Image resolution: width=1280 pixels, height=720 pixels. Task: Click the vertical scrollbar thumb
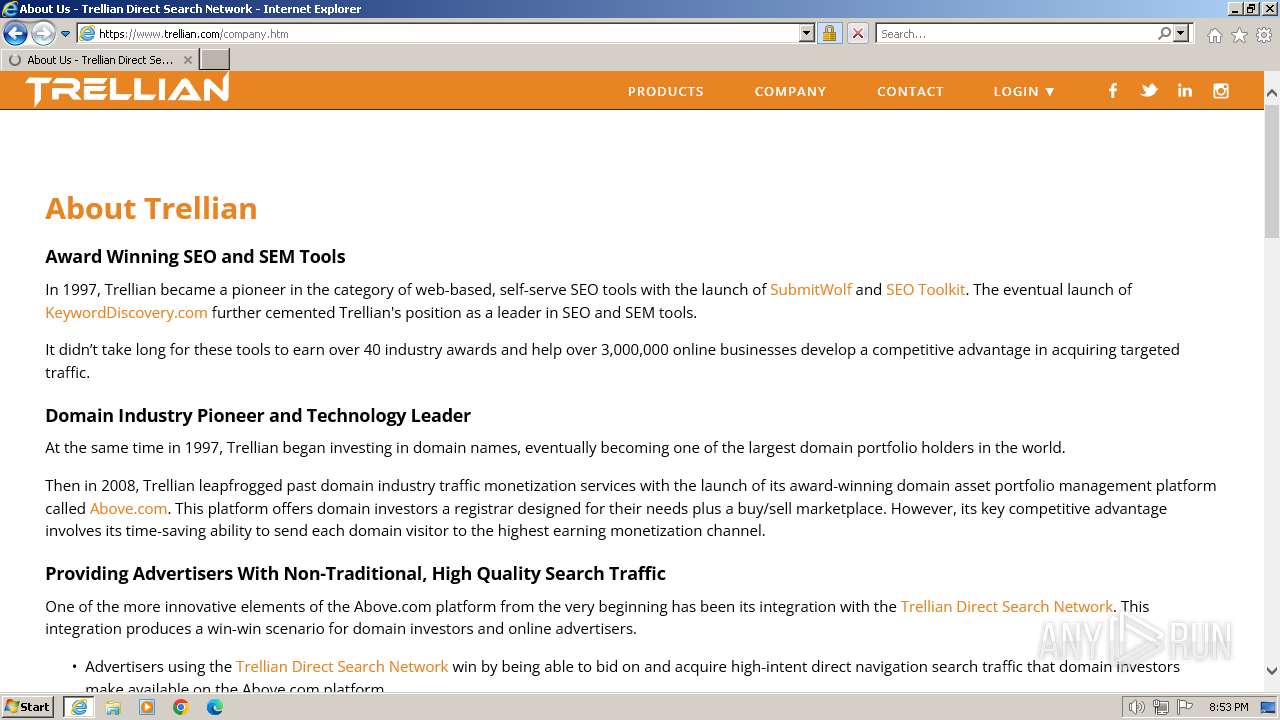(1272, 170)
